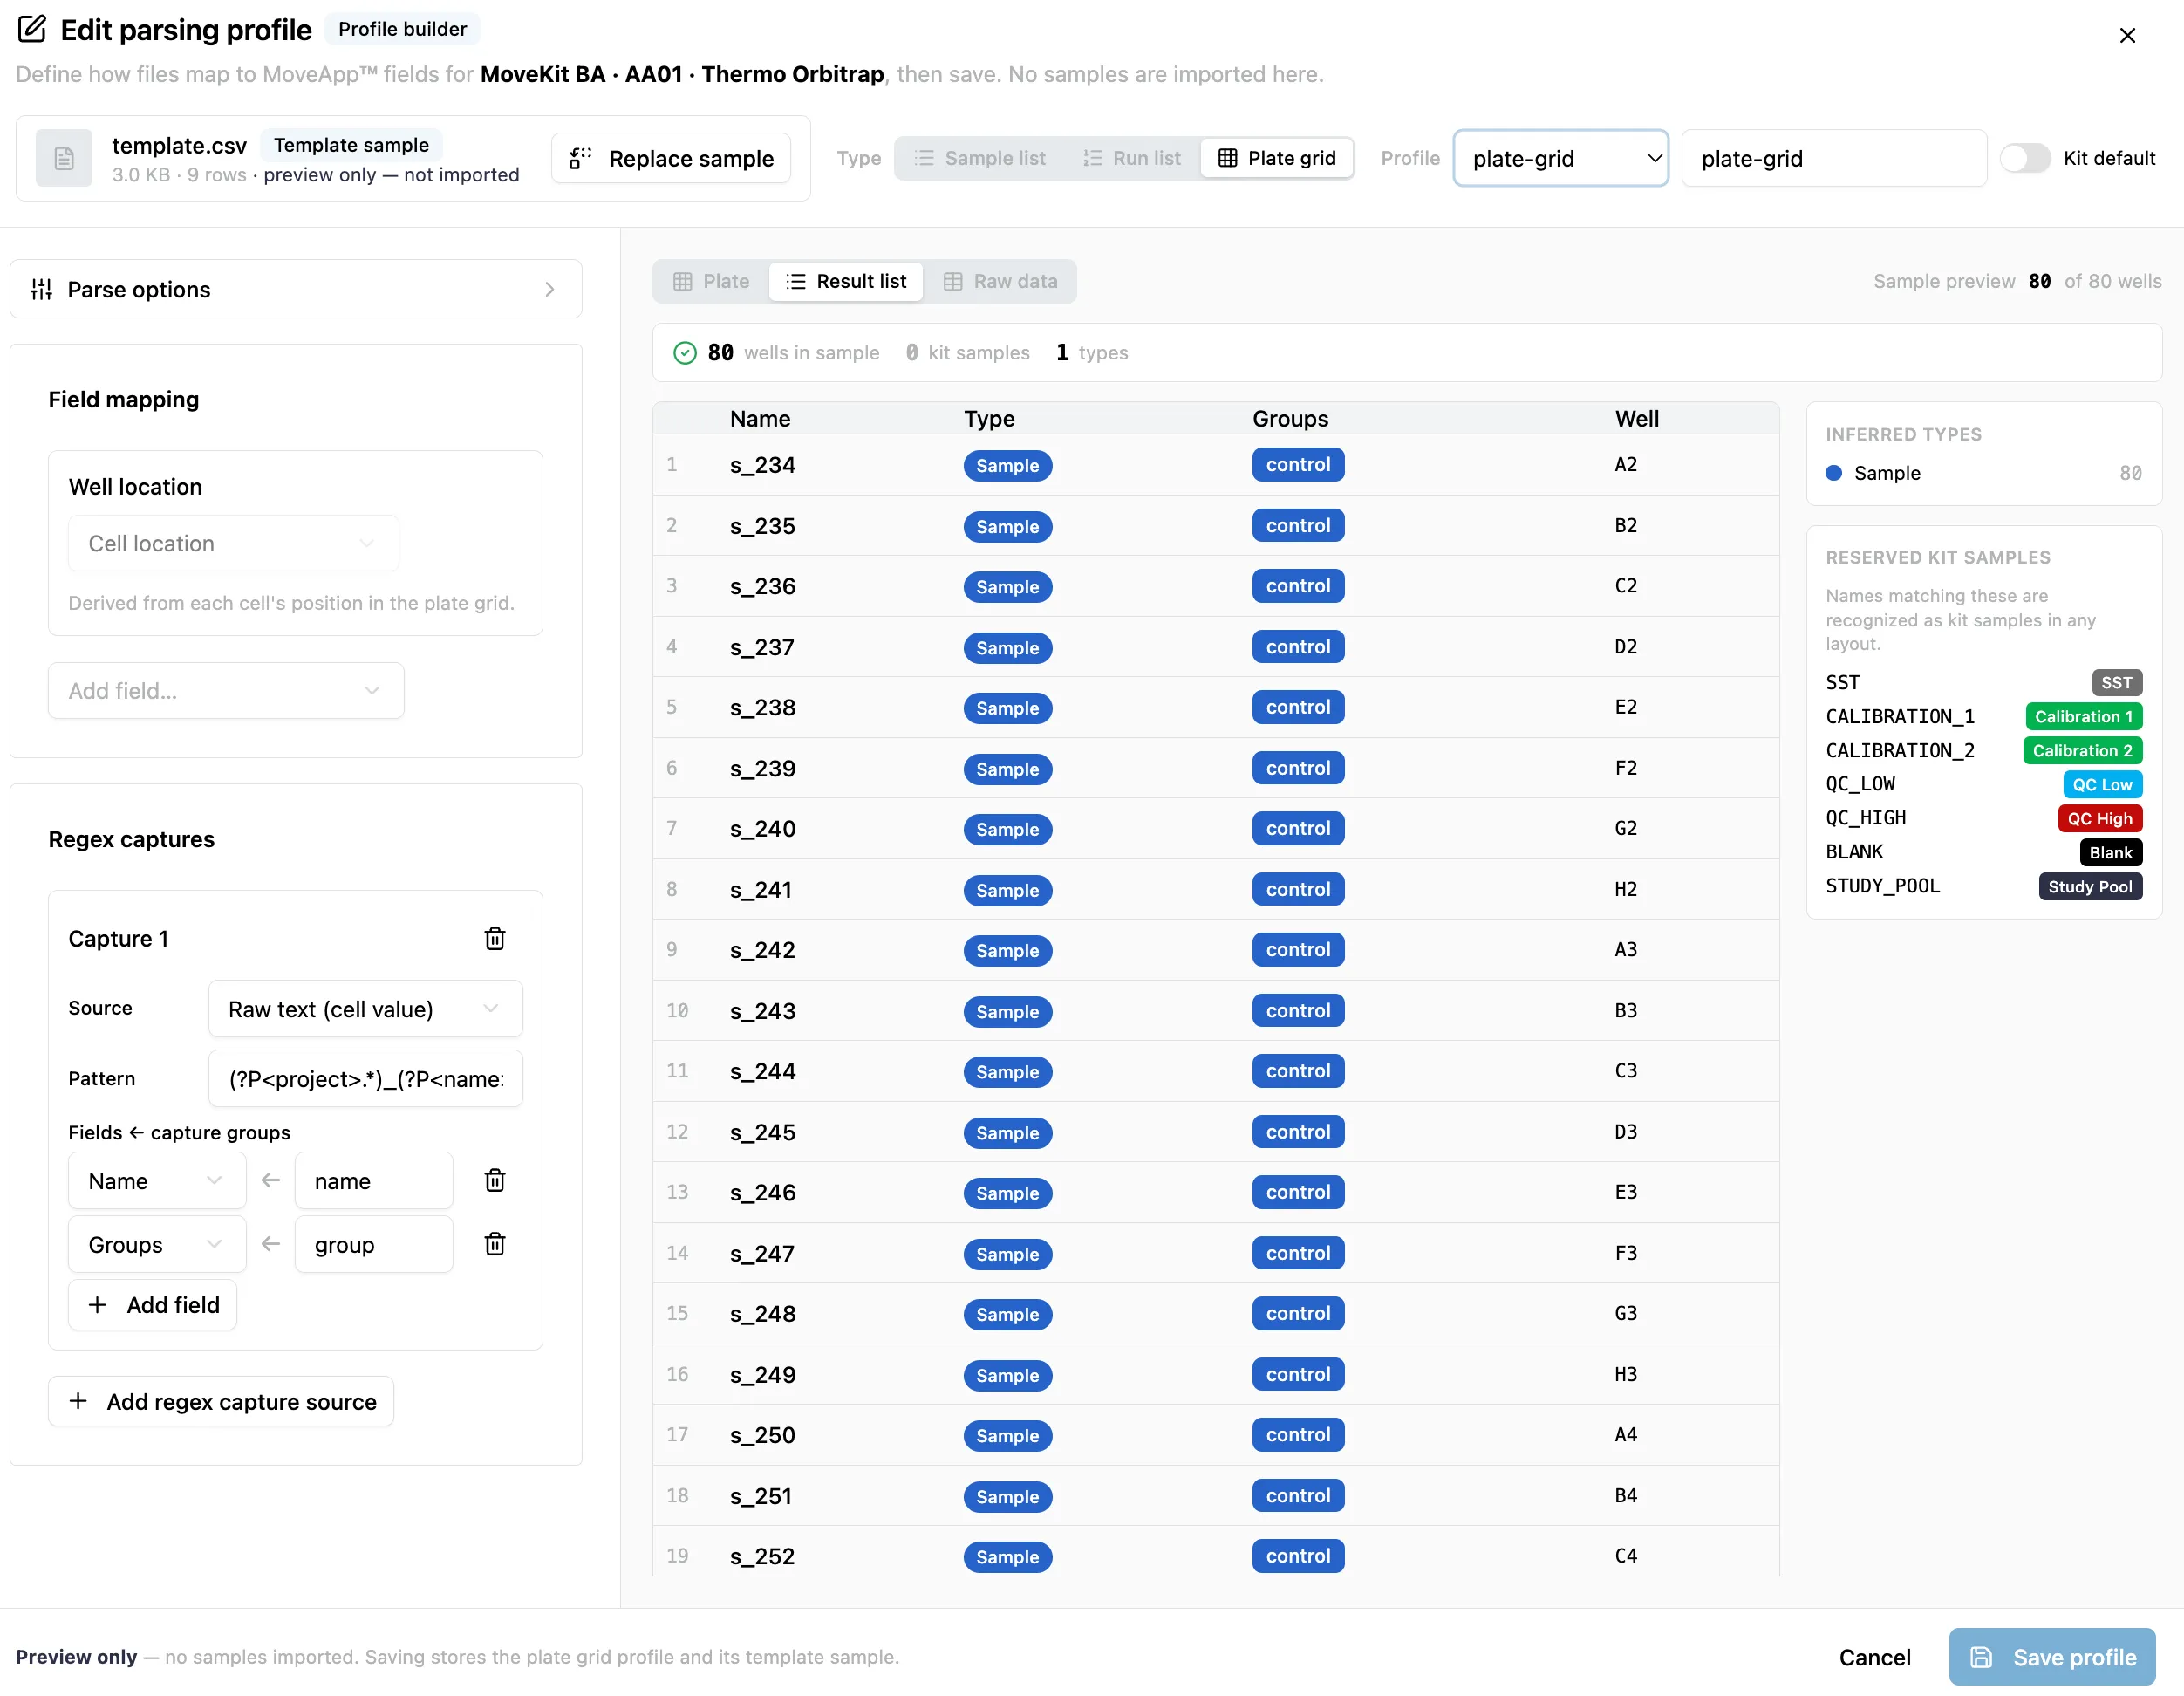Click the Save profile button
2184x1696 pixels.
point(2052,1657)
